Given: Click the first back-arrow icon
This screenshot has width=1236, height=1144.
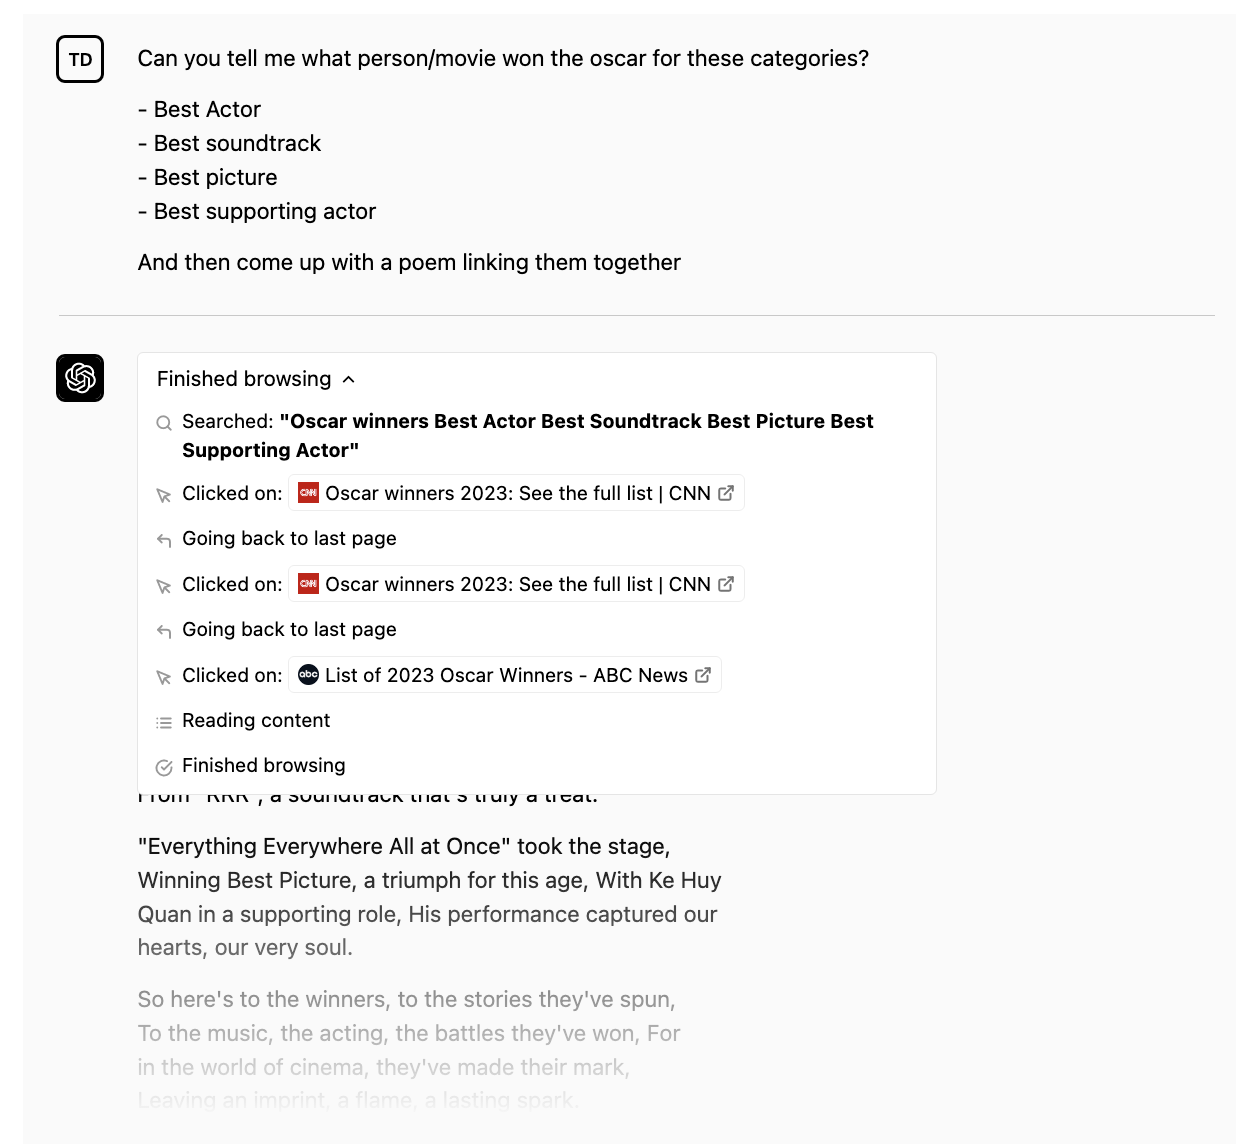Looking at the screenshot, I should (x=164, y=540).
